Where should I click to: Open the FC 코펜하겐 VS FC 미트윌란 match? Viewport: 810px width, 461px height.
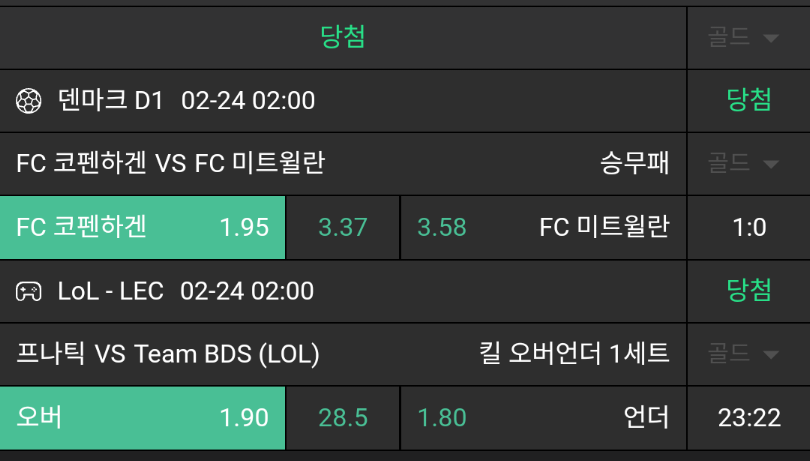click(170, 163)
